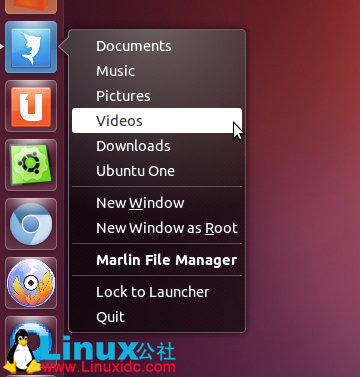Select New Window as Root

coord(157,228)
